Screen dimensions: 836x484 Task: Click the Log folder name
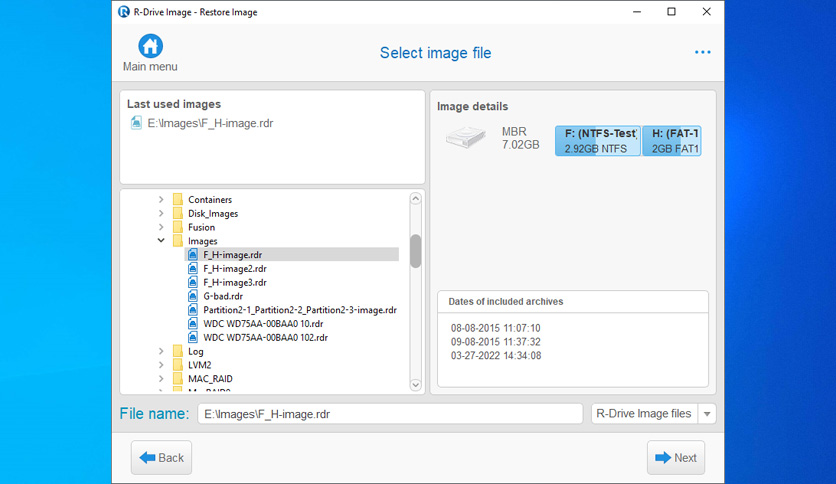point(196,351)
